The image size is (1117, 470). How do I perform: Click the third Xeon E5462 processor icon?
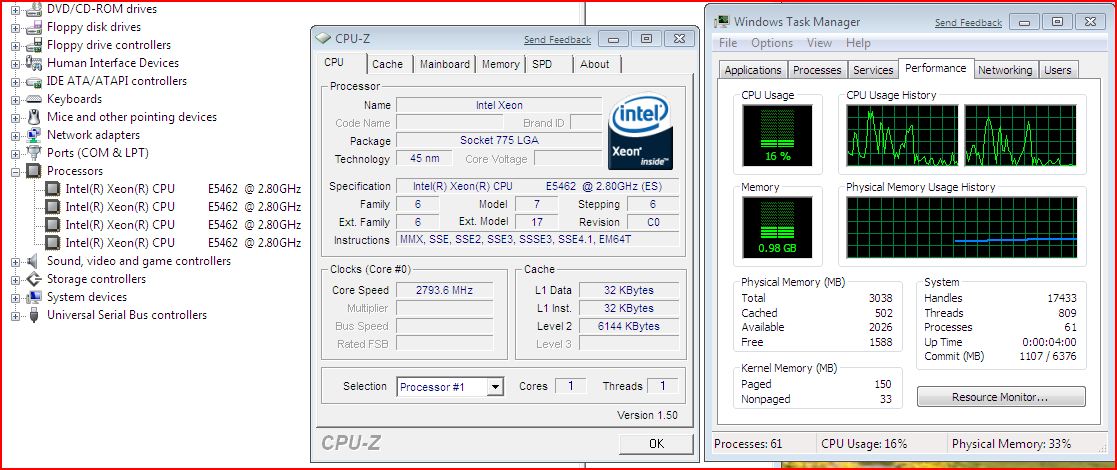(52, 224)
